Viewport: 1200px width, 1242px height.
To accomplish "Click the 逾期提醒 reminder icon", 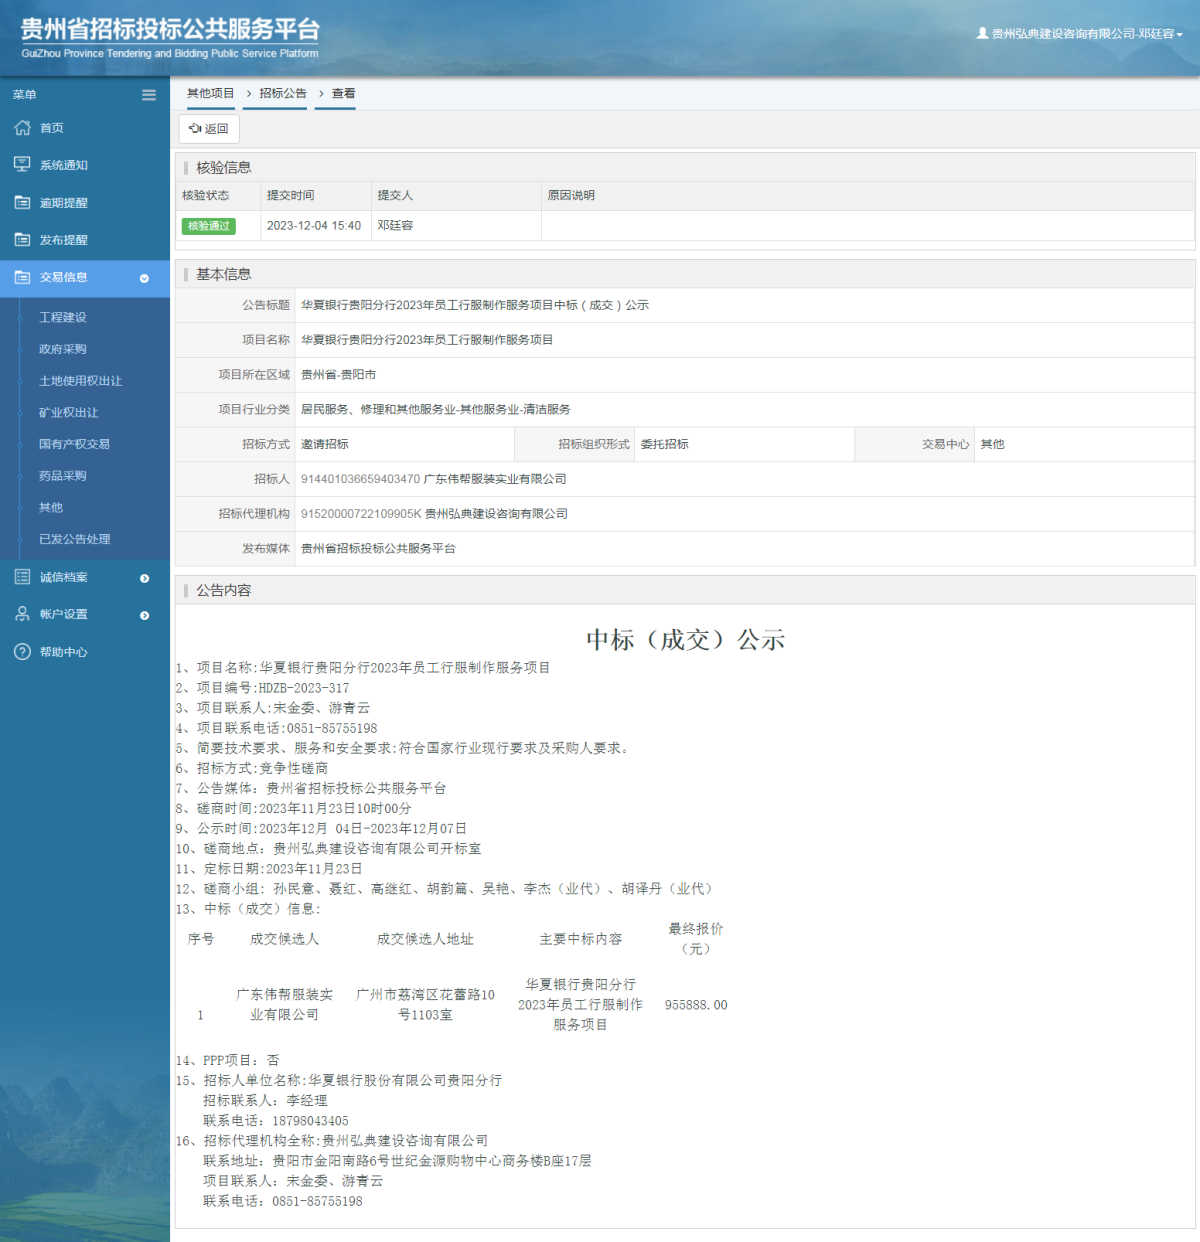I will pos(22,202).
